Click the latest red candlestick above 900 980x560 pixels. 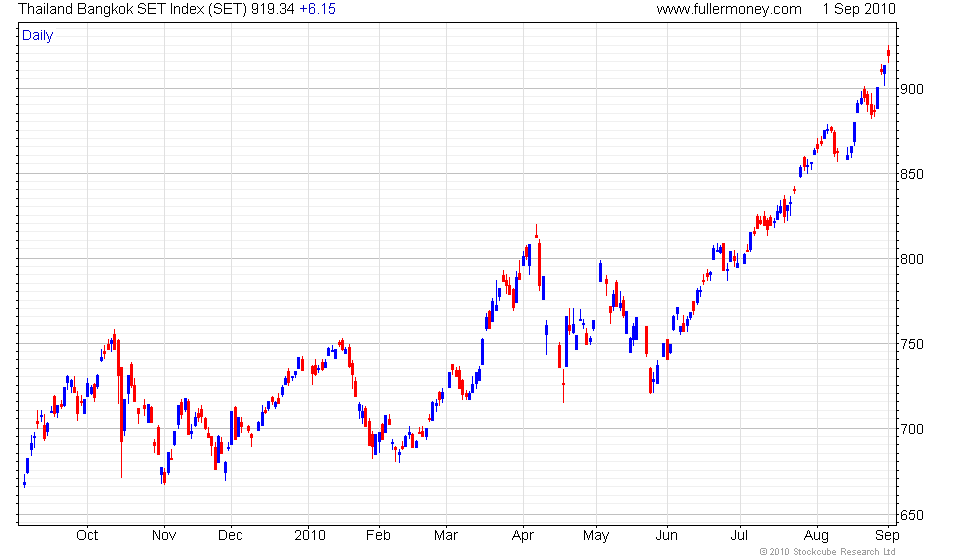[888, 54]
